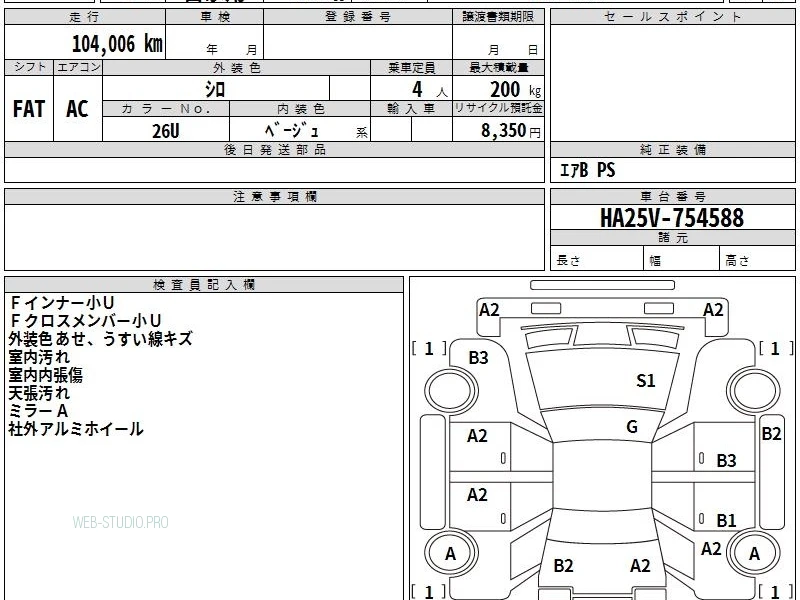
Task: Select the note Fインナー小U
Action: point(62,303)
